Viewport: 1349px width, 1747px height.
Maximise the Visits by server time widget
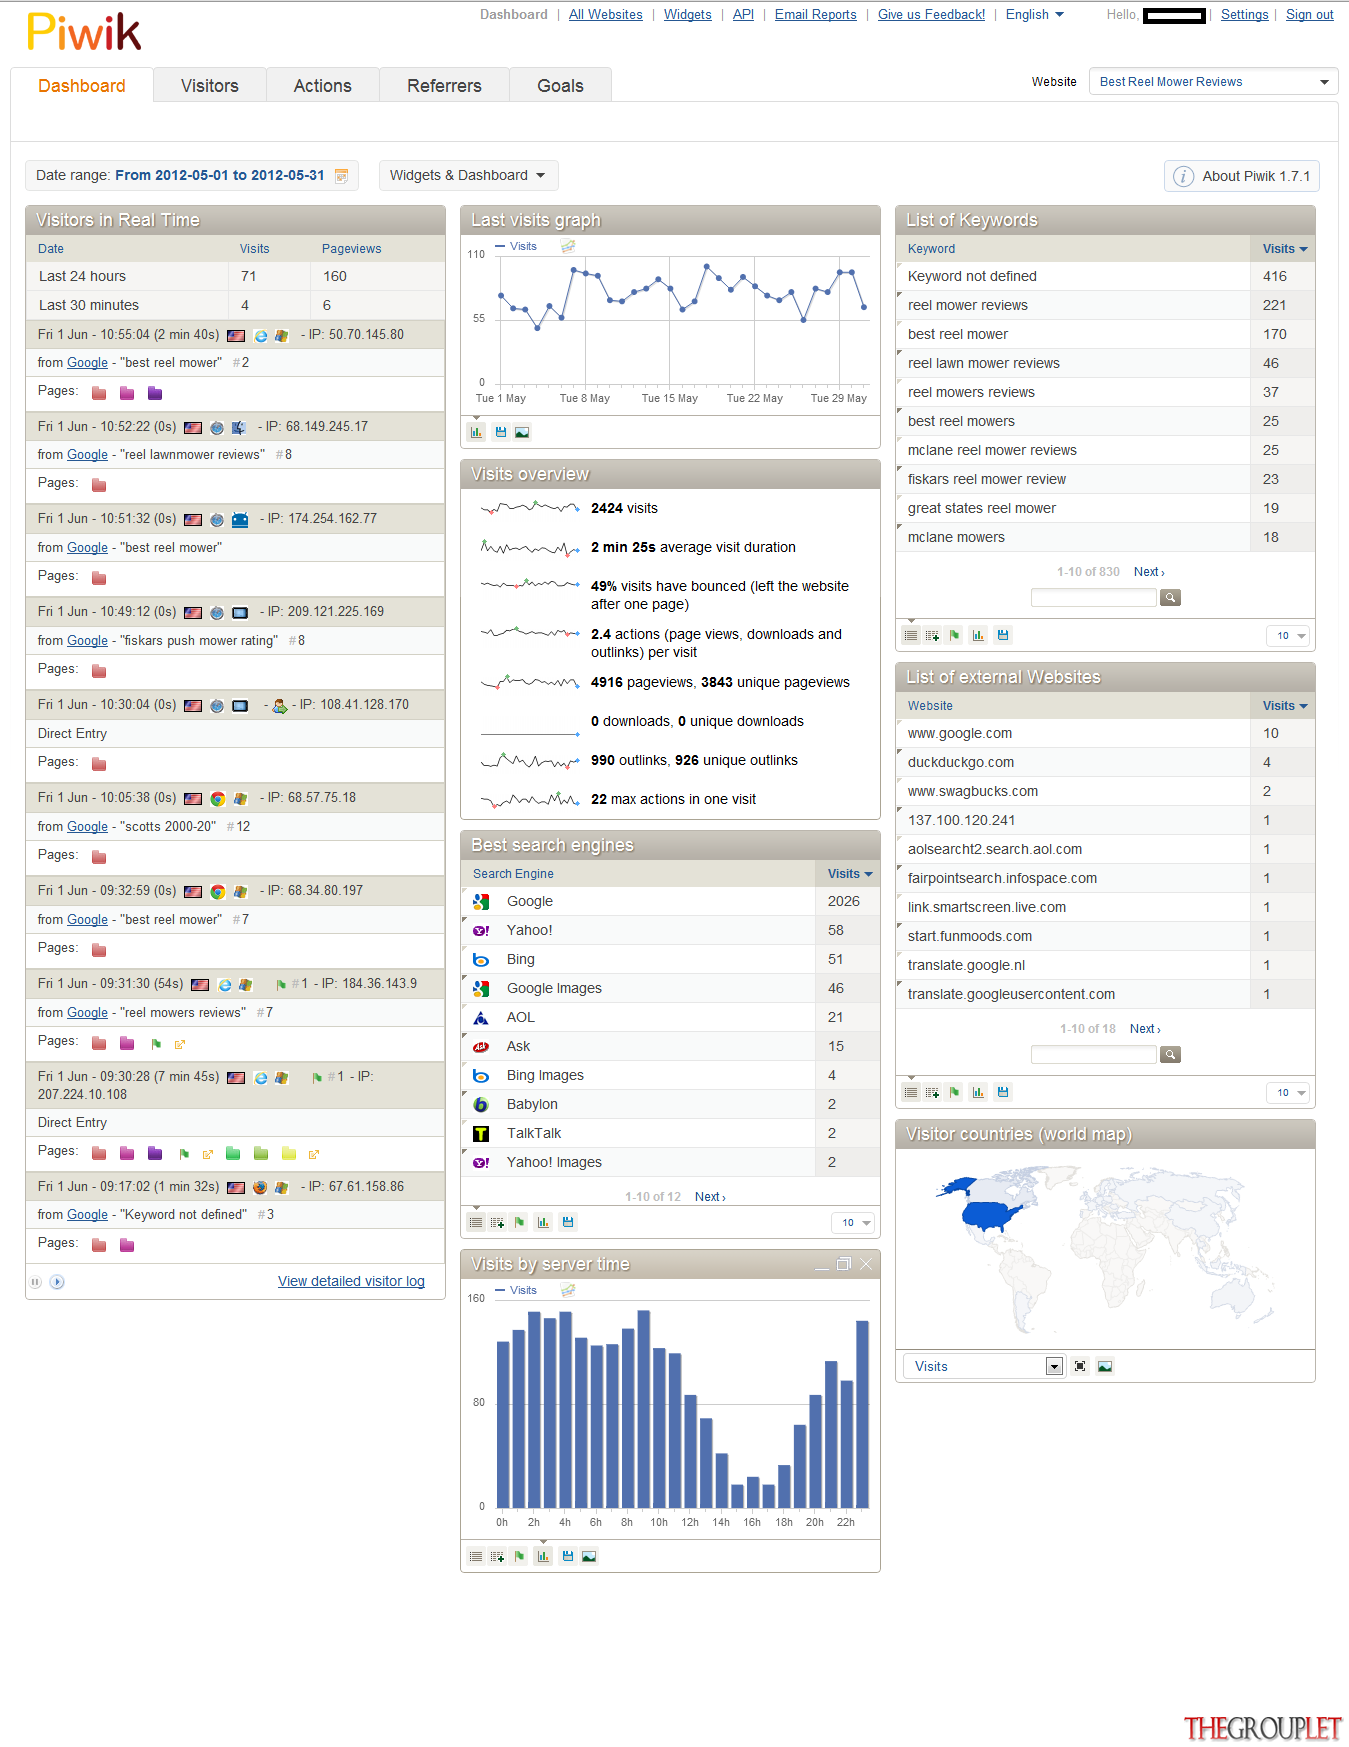843,1264
